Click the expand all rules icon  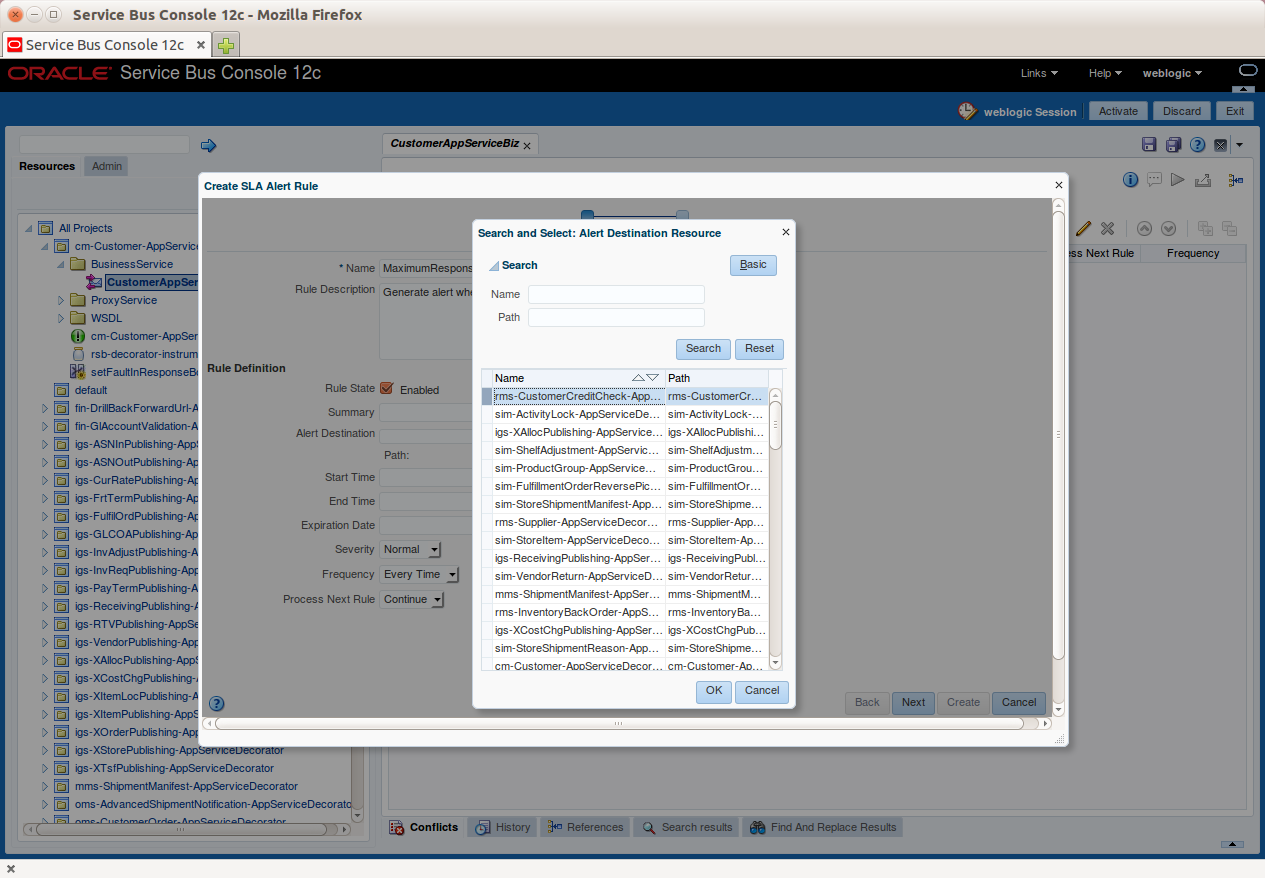click(x=1205, y=229)
